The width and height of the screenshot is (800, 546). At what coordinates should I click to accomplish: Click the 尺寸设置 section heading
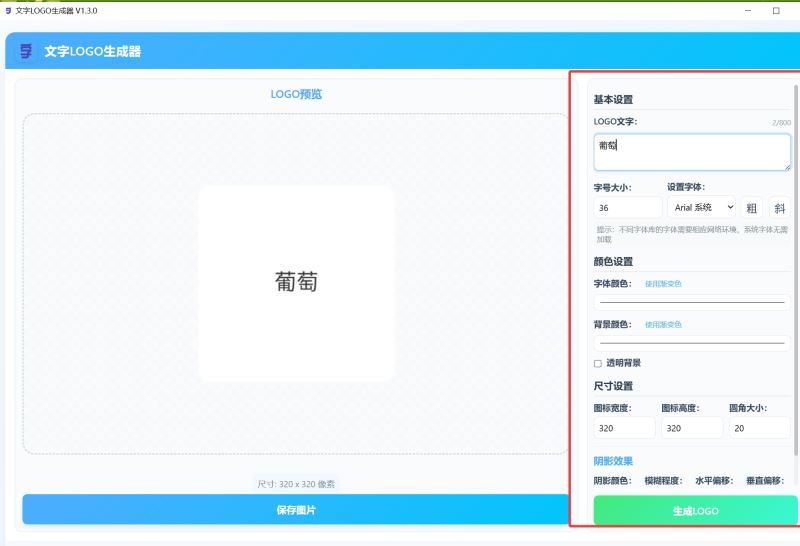point(613,386)
